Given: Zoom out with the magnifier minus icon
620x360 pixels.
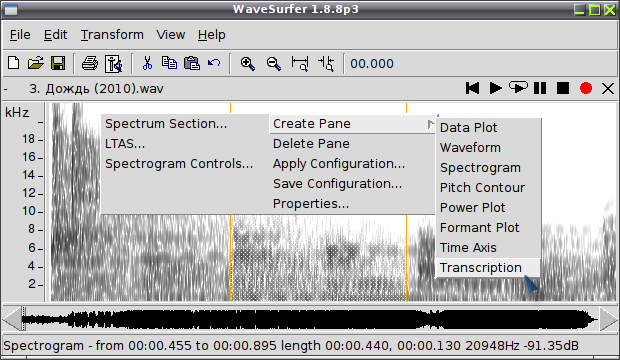Looking at the screenshot, I should 274,63.
